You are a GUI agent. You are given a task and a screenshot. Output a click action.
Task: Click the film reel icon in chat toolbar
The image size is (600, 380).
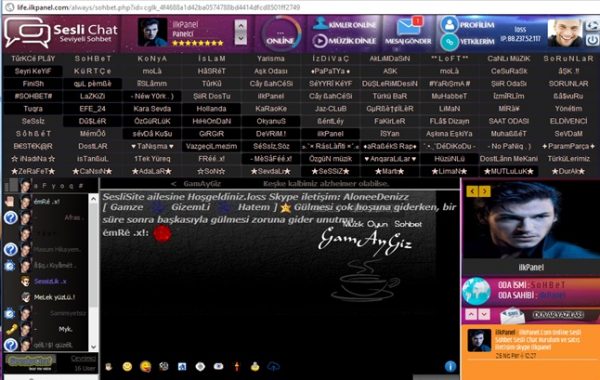pyautogui.click(x=164, y=367)
